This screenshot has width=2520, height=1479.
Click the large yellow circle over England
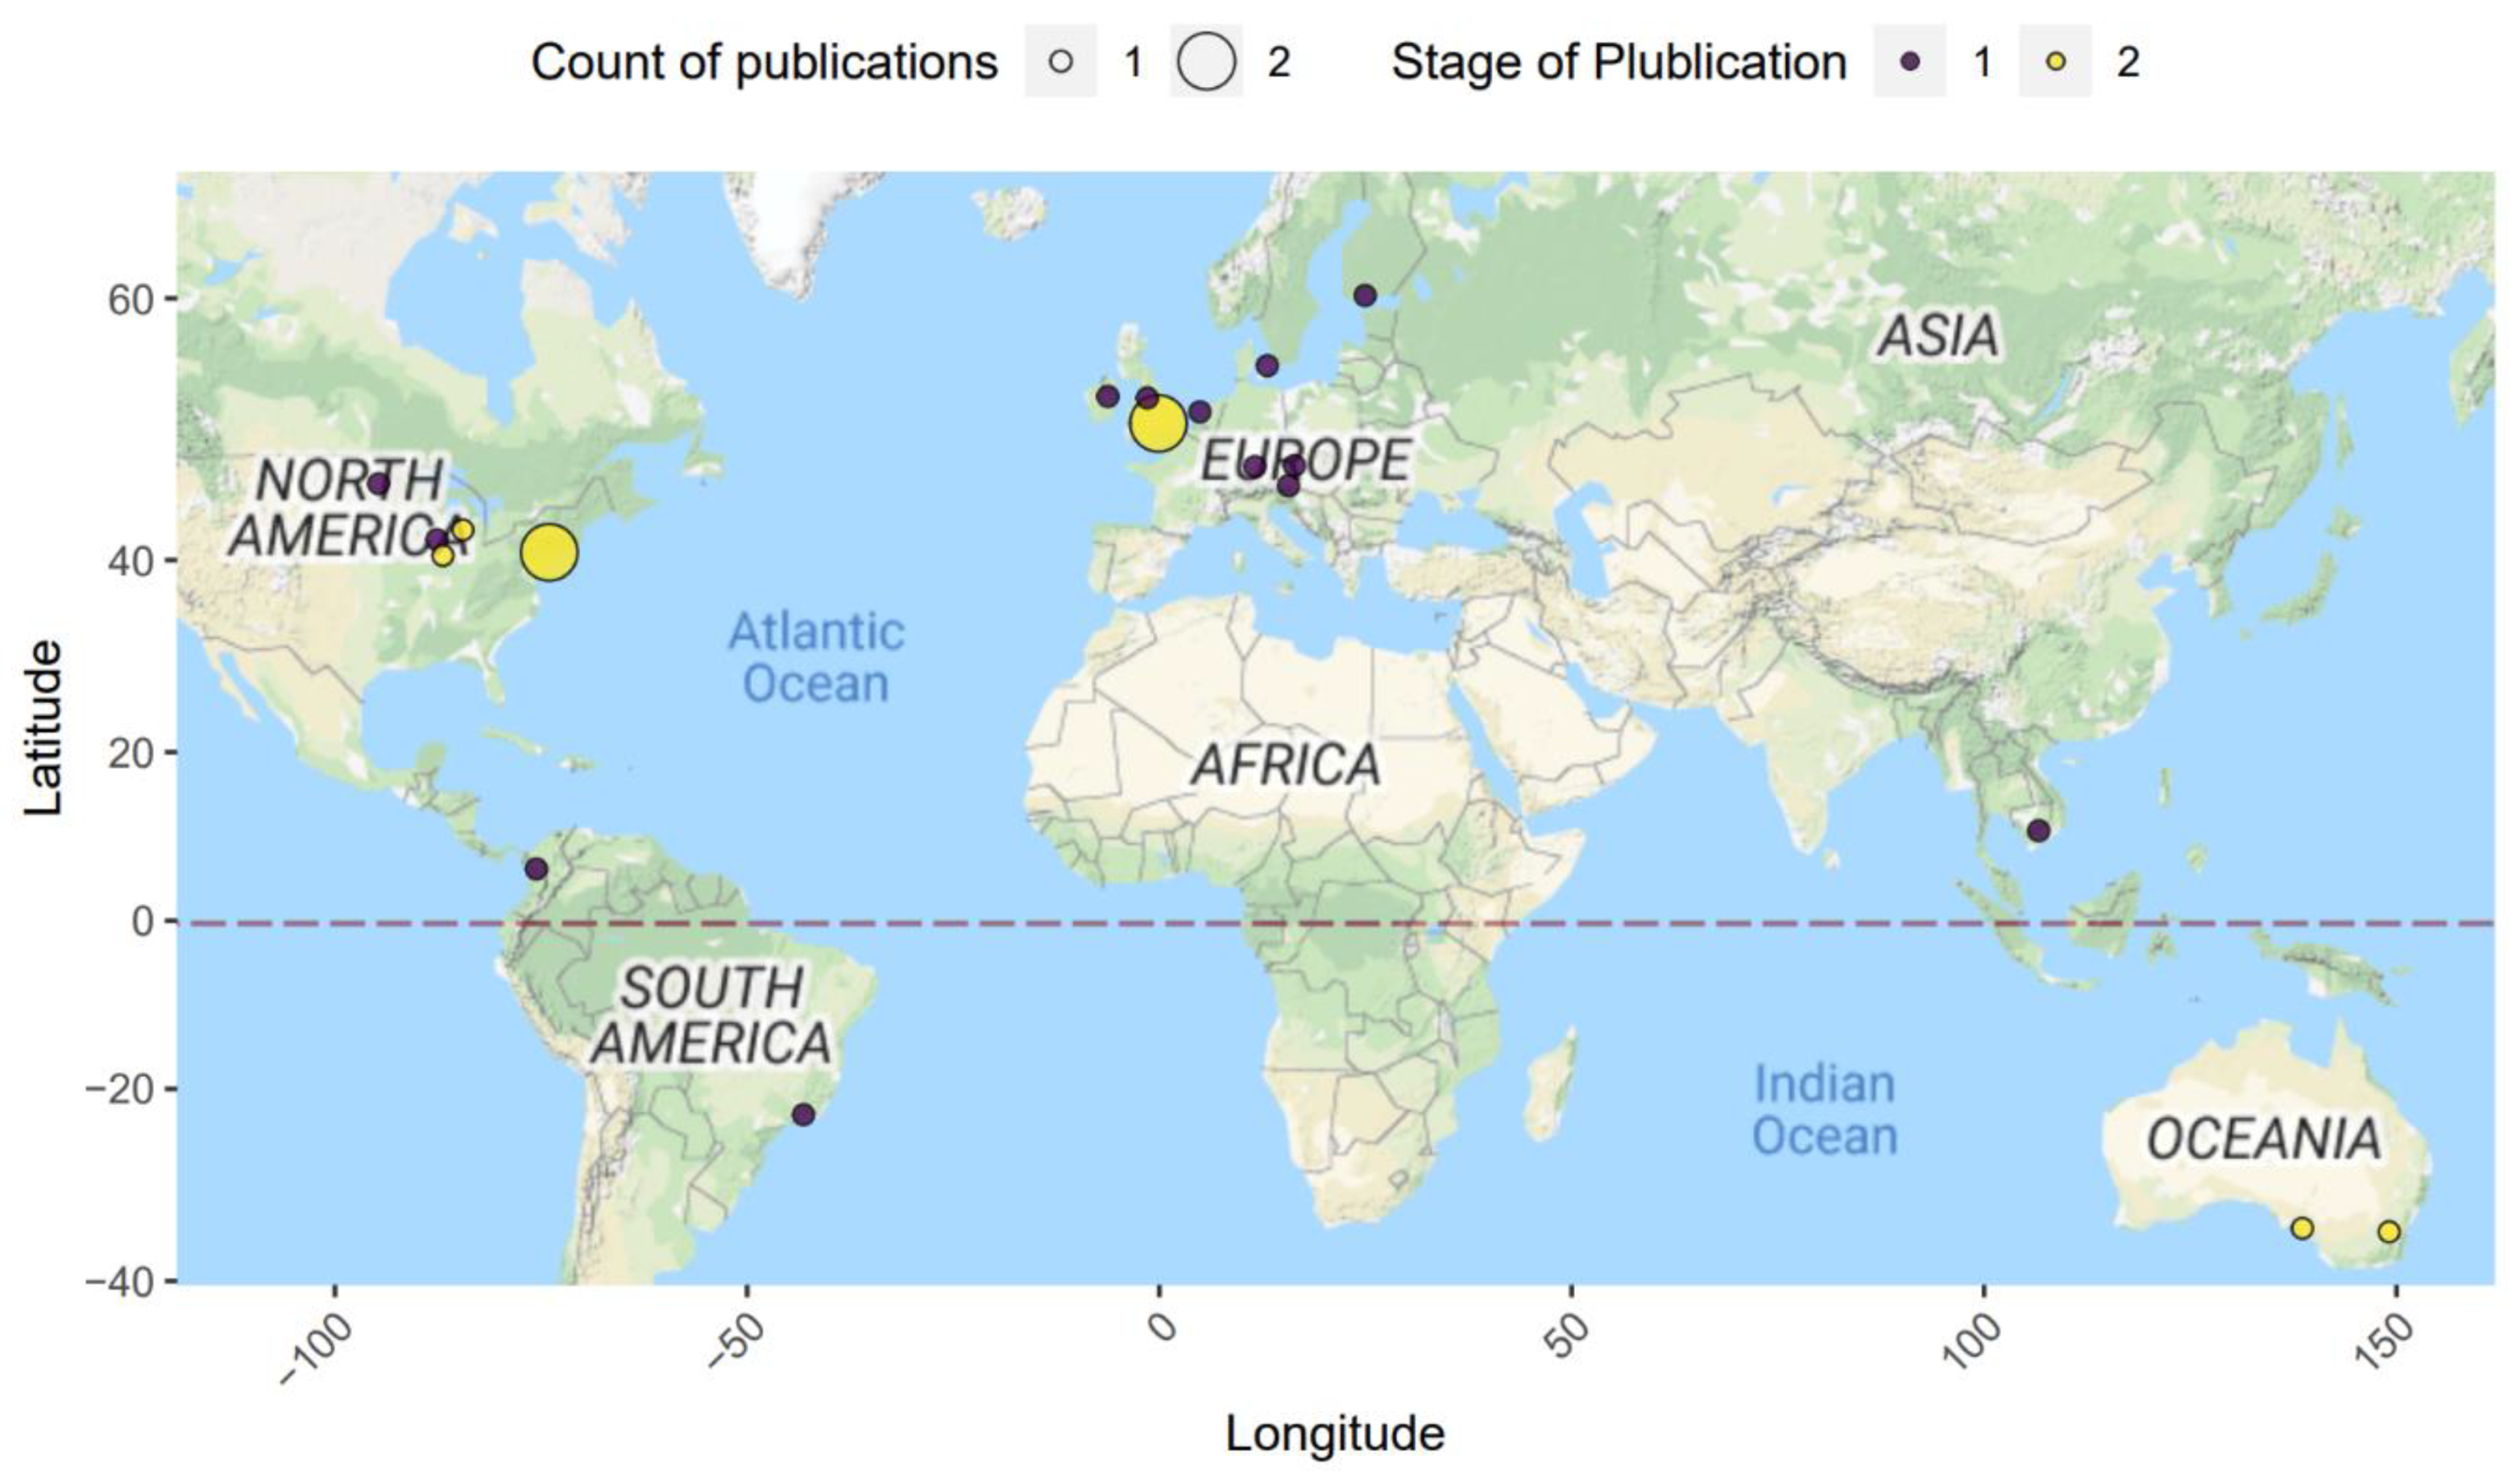tap(1158, 424)
